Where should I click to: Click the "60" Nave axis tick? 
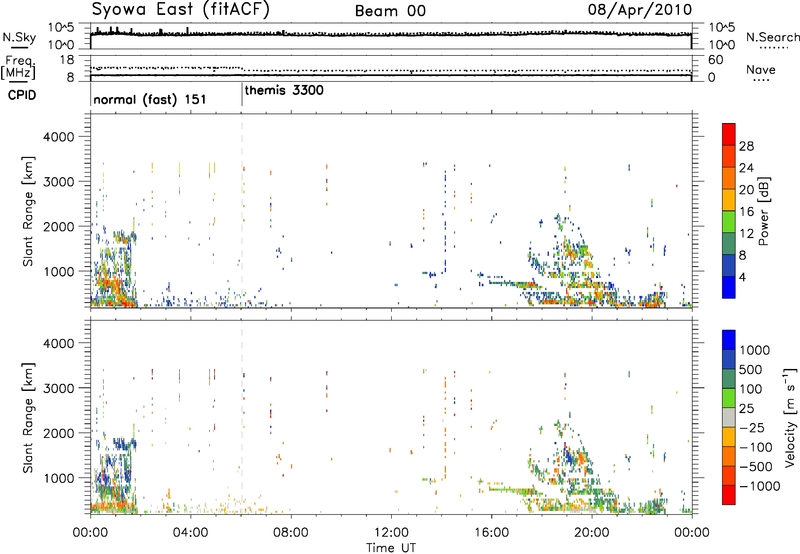[715, 59]
